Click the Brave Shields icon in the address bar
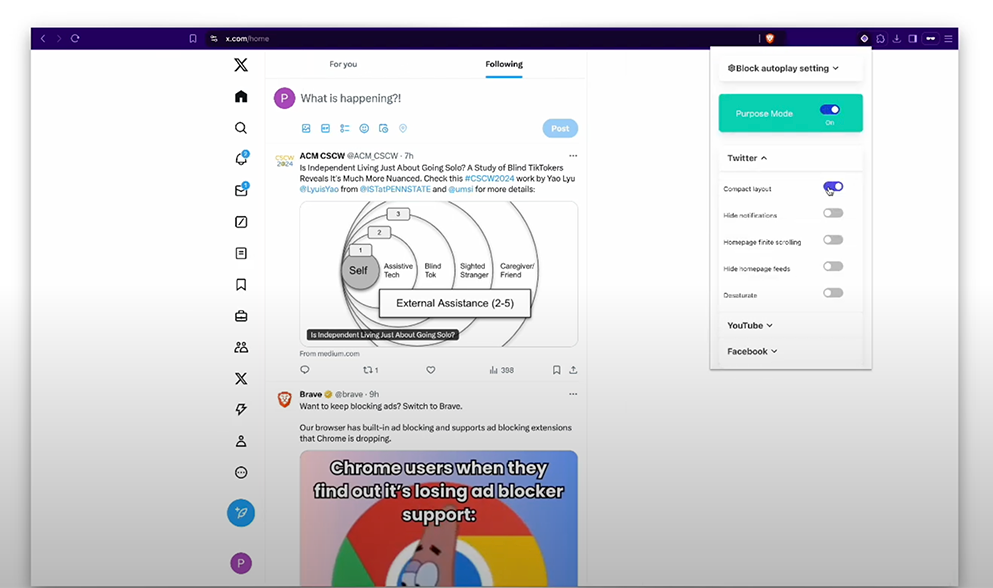 (770, 38)
